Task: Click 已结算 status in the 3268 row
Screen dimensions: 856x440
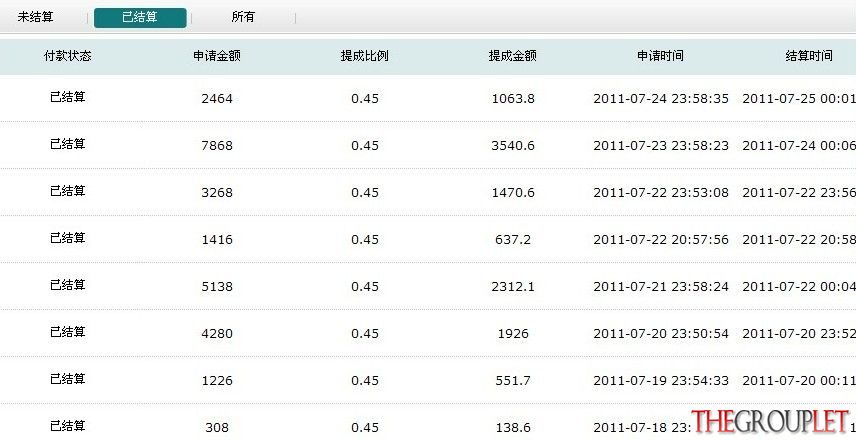Action: [x=68, y=191]
